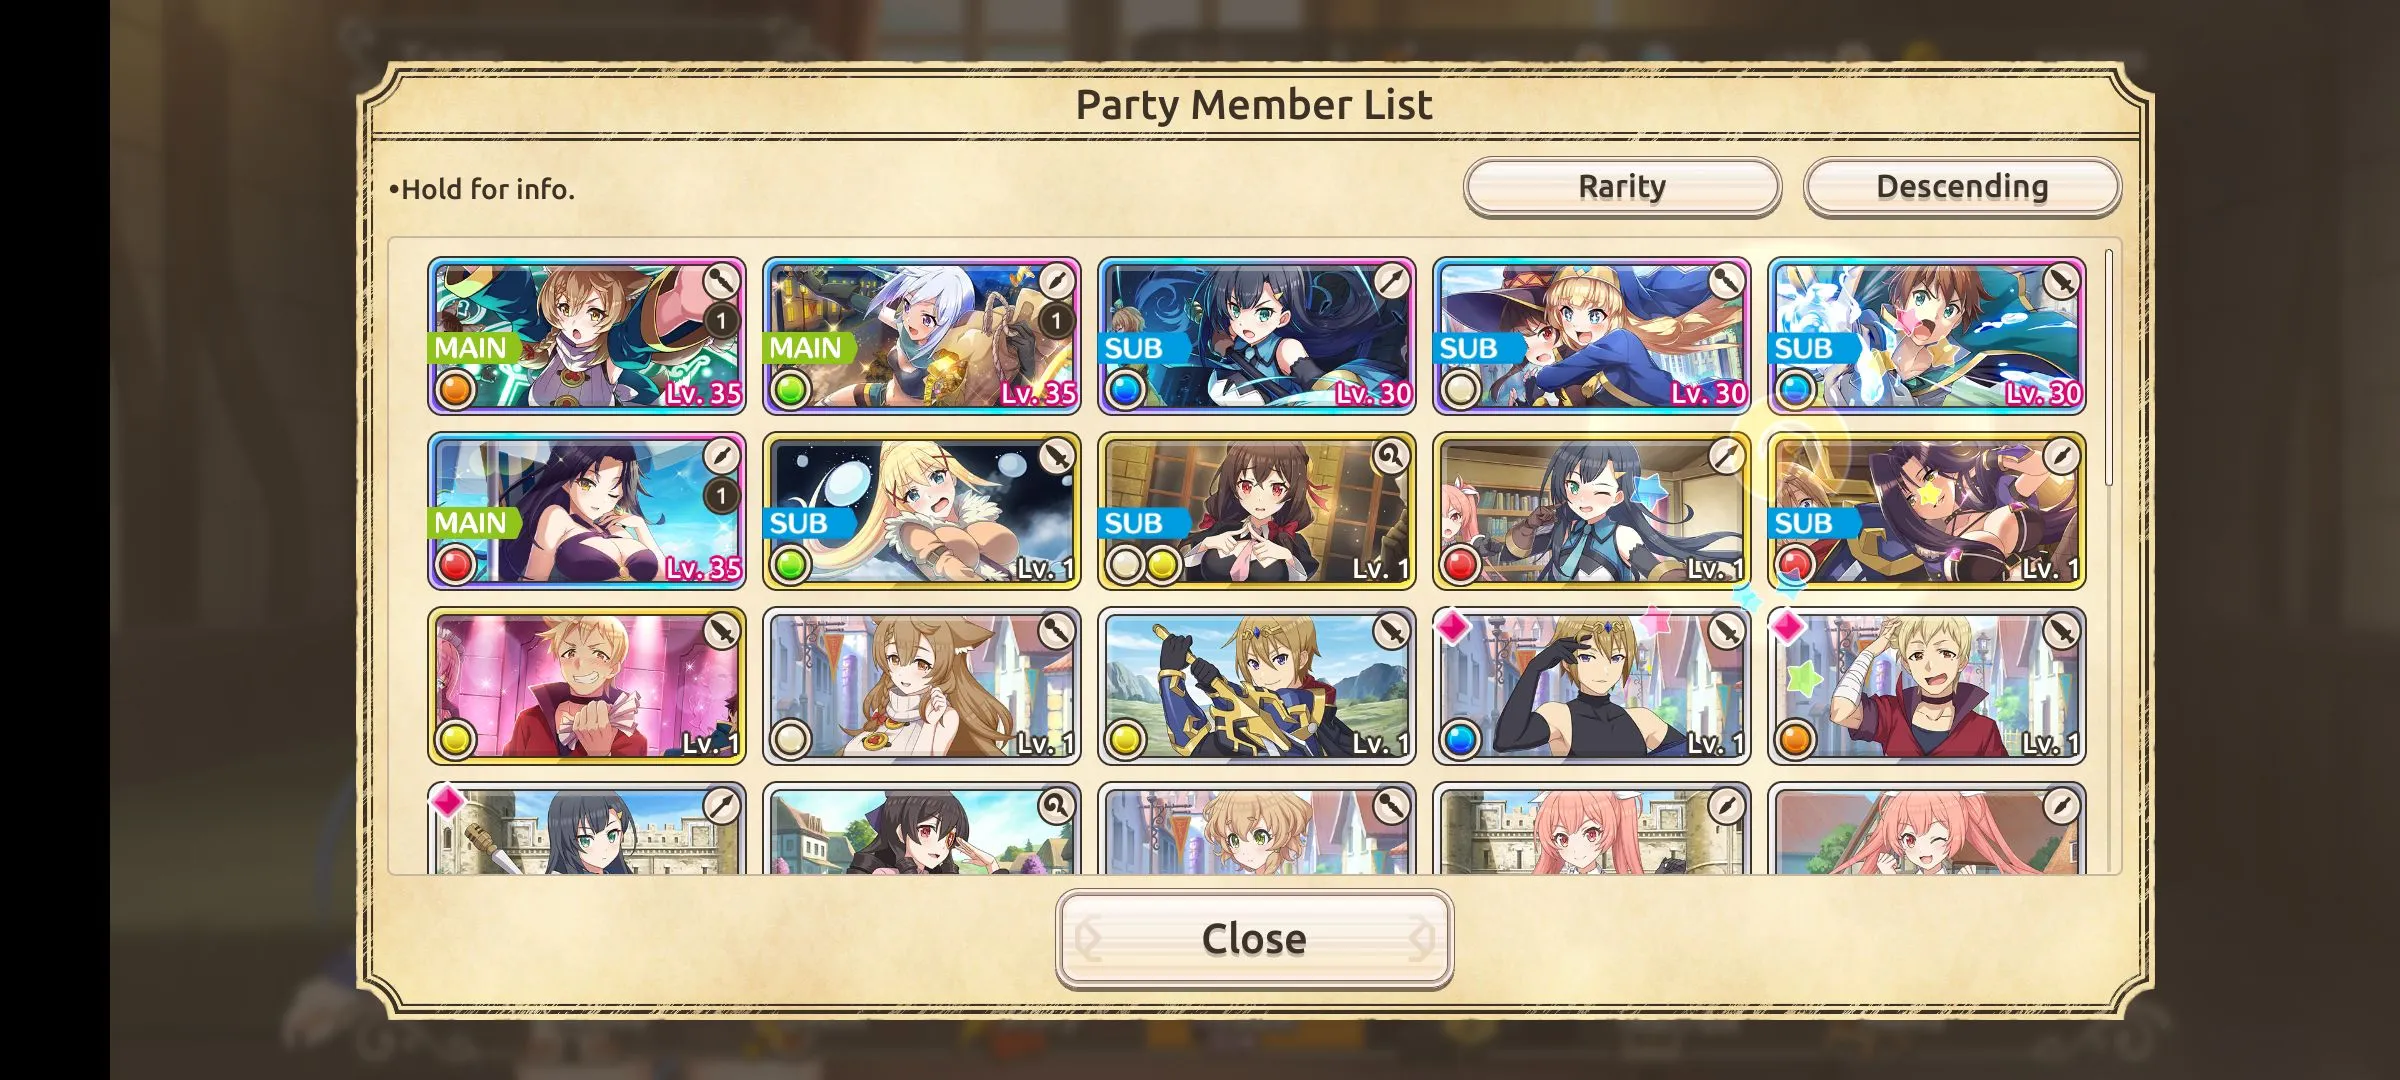Tap the magnifier-like weapon icon on the brown-haired SUB card
Image resolution: width=2400 pixels, height=1080 pixels.
click(1391, 457)
